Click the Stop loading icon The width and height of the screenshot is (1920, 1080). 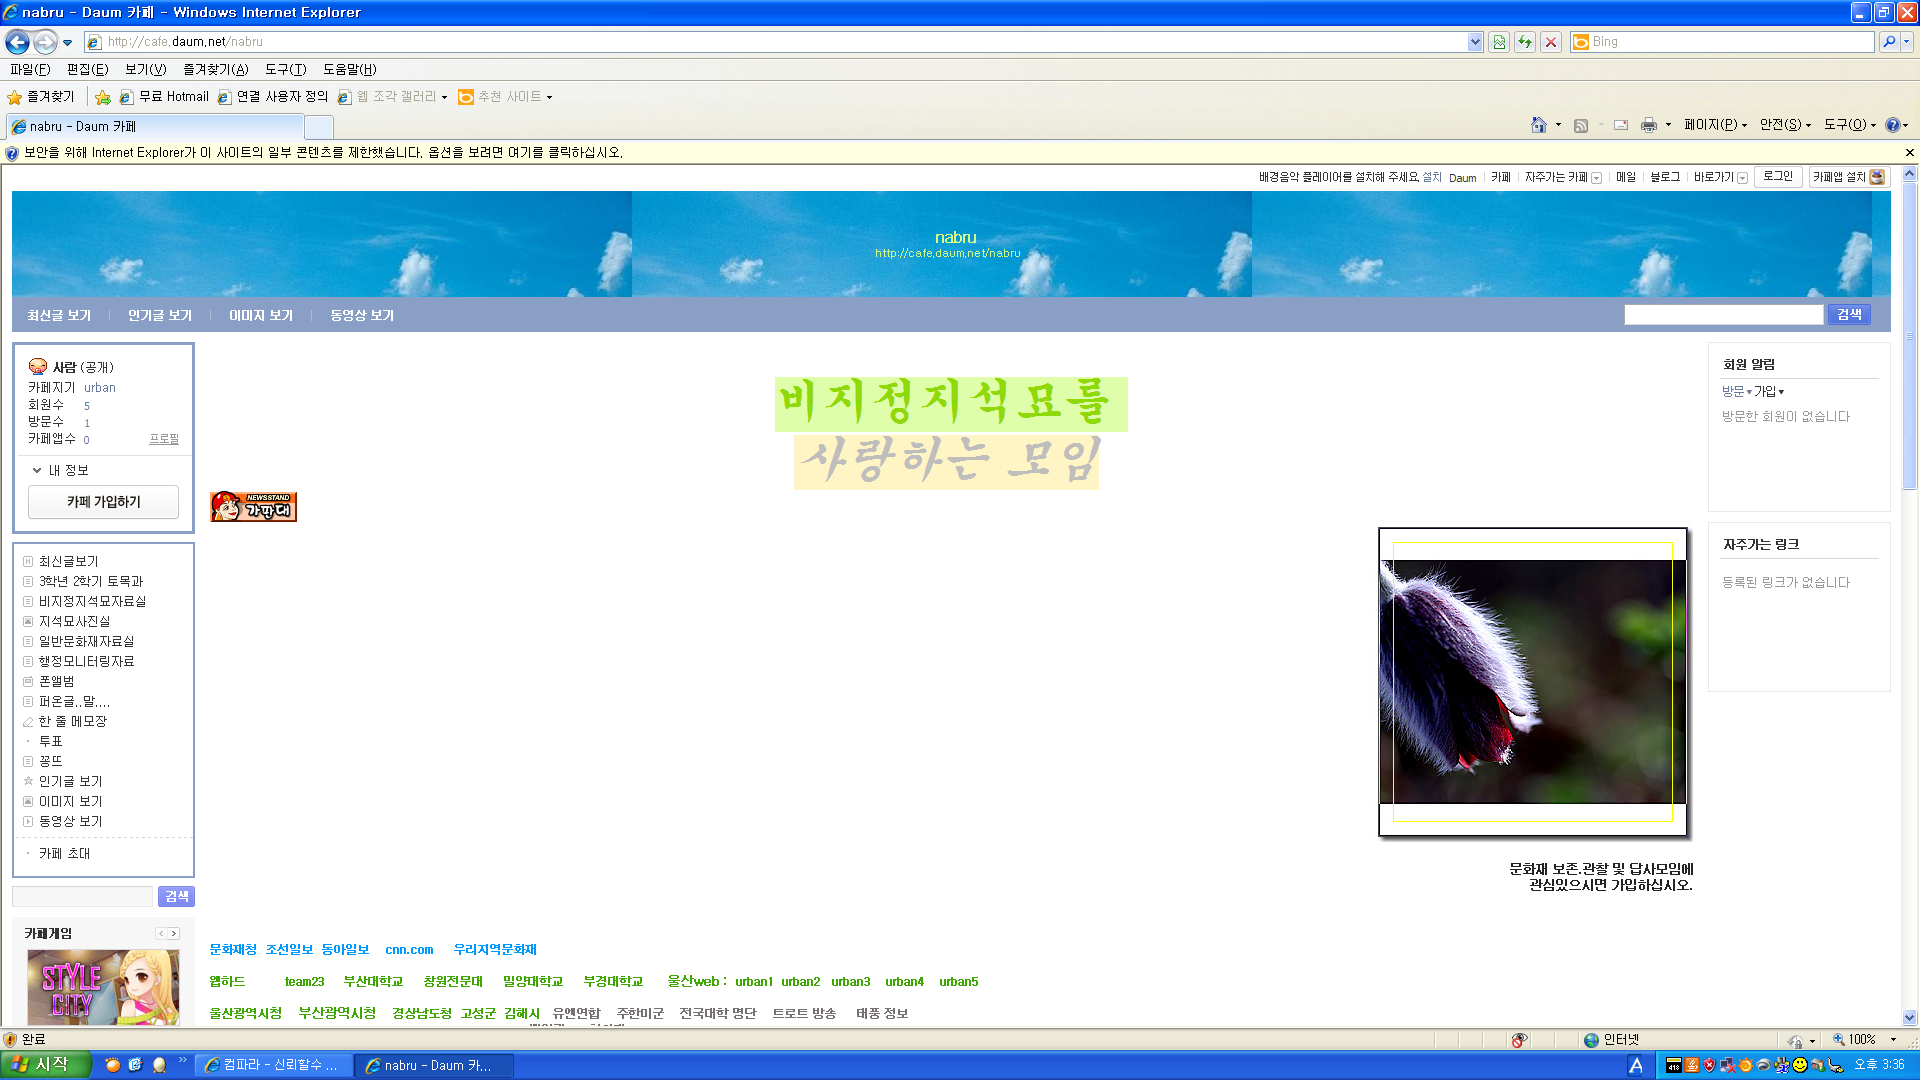1550,42
